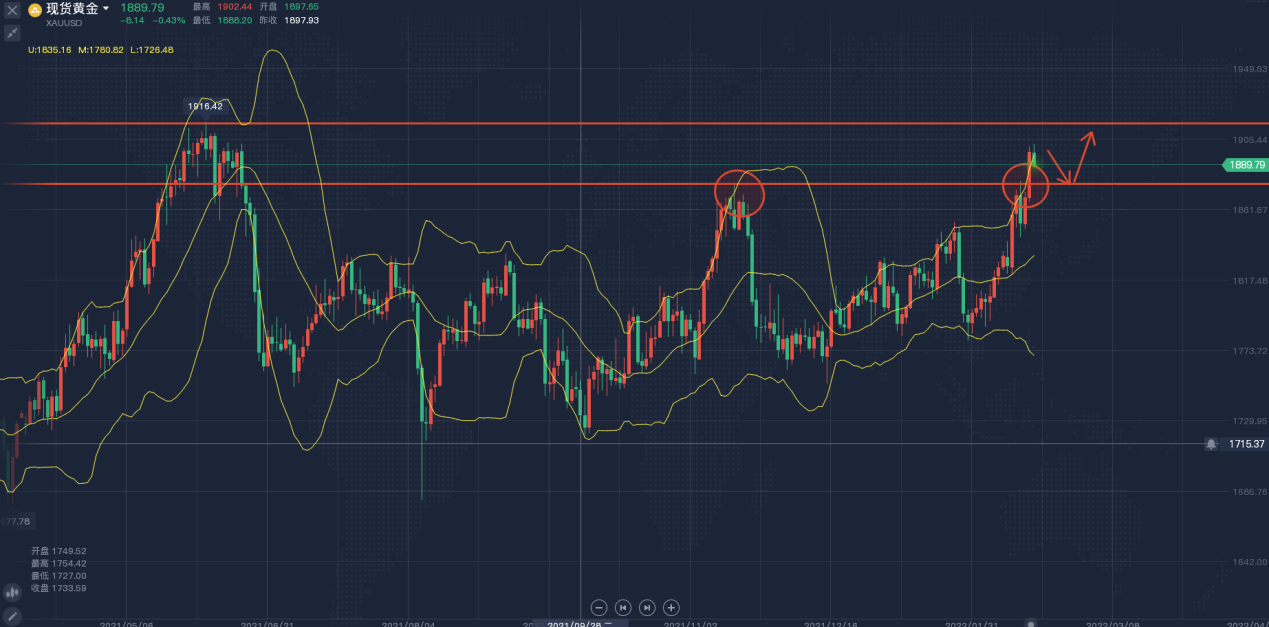Zoom out chart with minus button
The width and height of the screenshot is (1269, 627).
(x=599, y=607)
